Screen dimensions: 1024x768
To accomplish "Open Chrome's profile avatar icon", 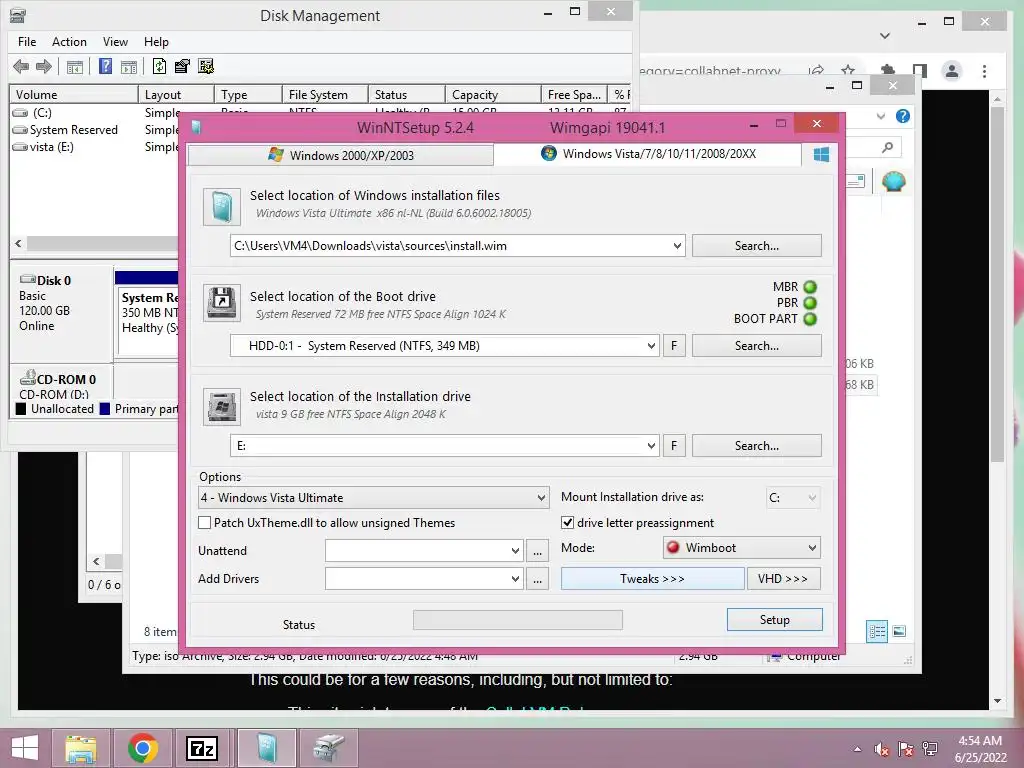I will tap(952, 71).
